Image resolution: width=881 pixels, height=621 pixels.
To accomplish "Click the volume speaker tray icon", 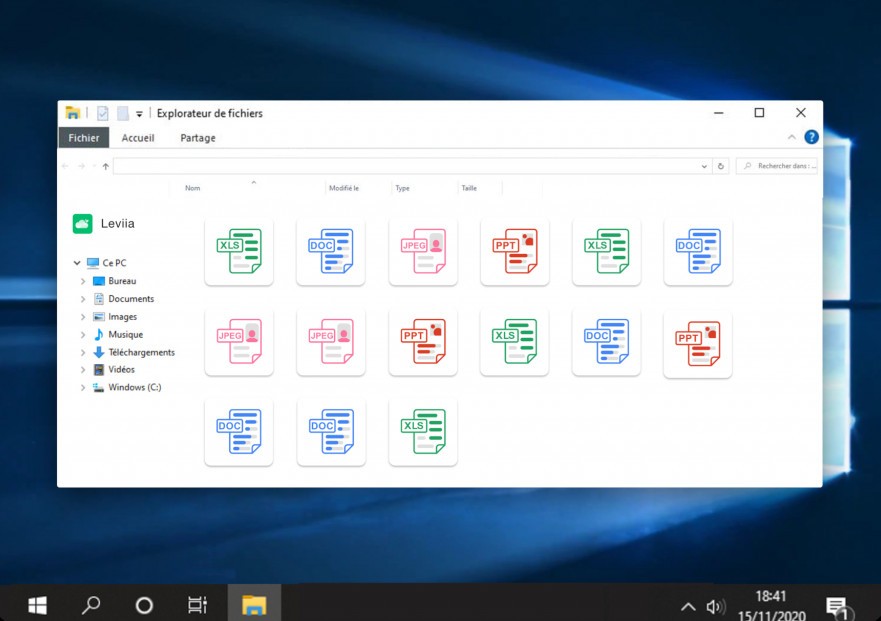I will click(x=716, y=607).
